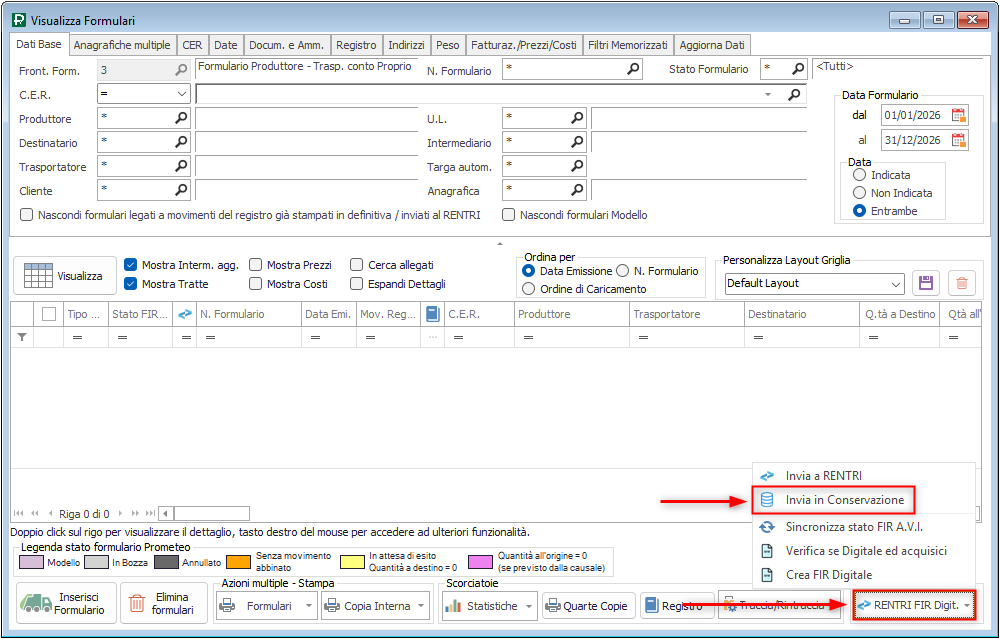Uncheck Mostra Interm. agg. checkbox
Viewport: 1000px width, 639px height.
pyautogui.click(x=131, y=265)
